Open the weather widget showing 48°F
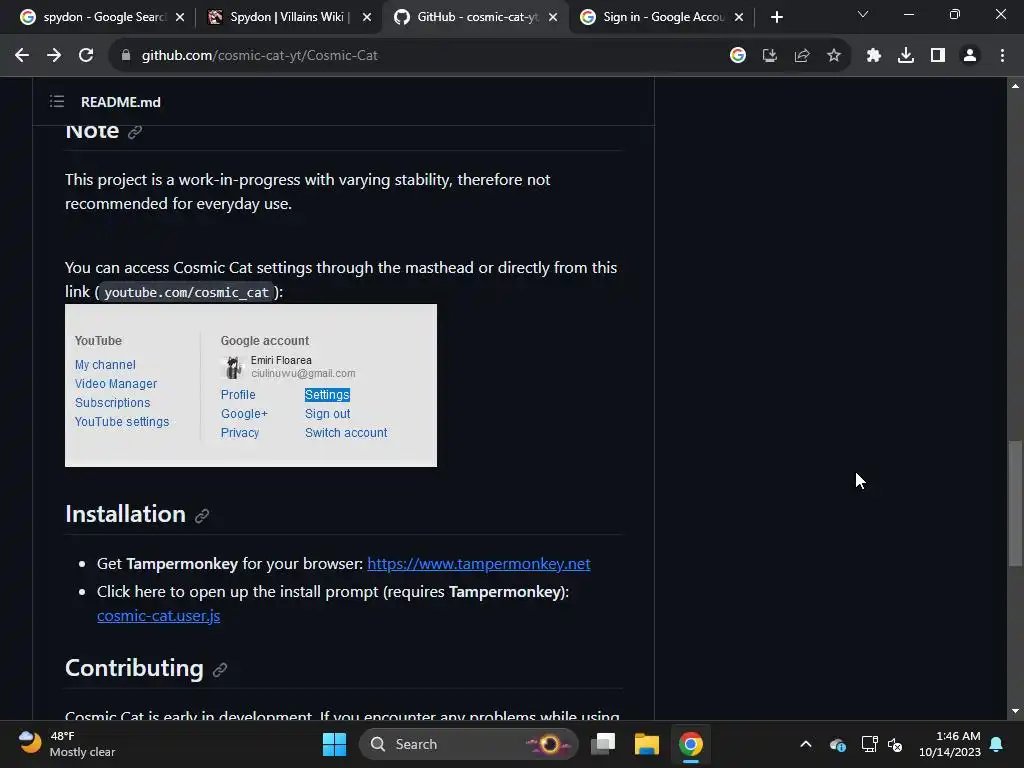Screen dimensions: 1024x768 [x=67, y=744]
